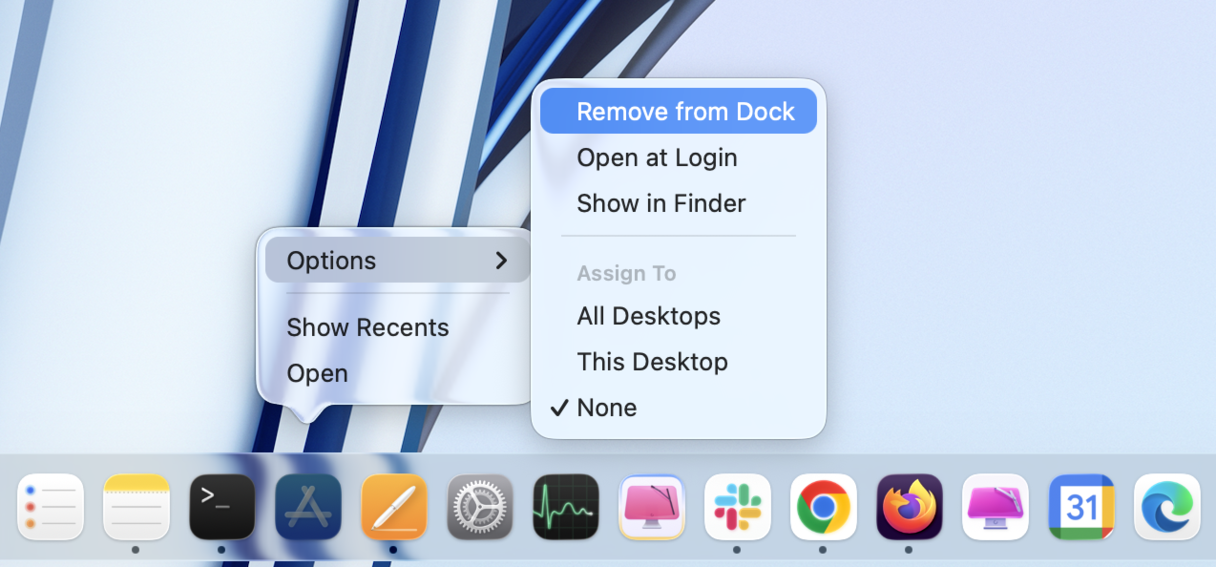
Task: Launch the Notes app in Dock
Action: click(x=137, y=507)
